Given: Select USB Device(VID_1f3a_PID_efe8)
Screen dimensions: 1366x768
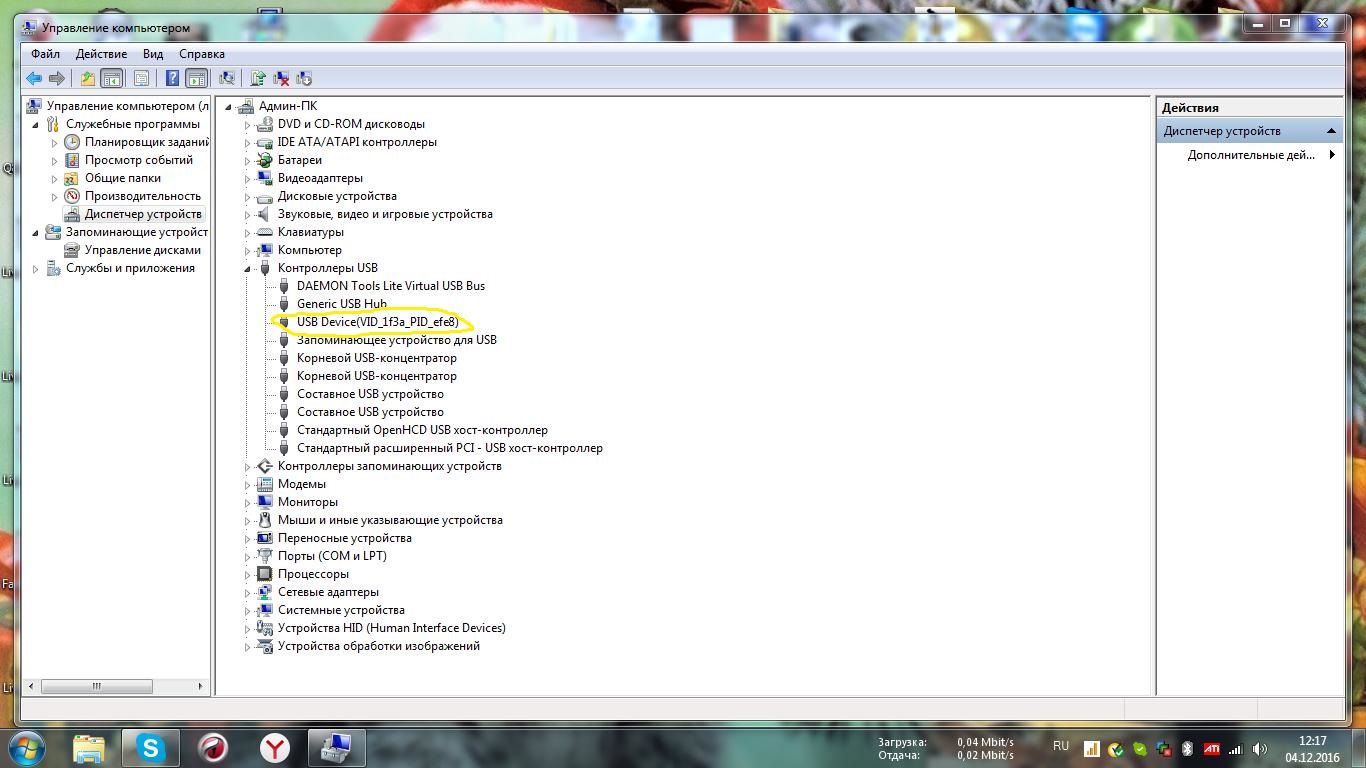Looking at the screenshot, I should click(x=378, y=322).
